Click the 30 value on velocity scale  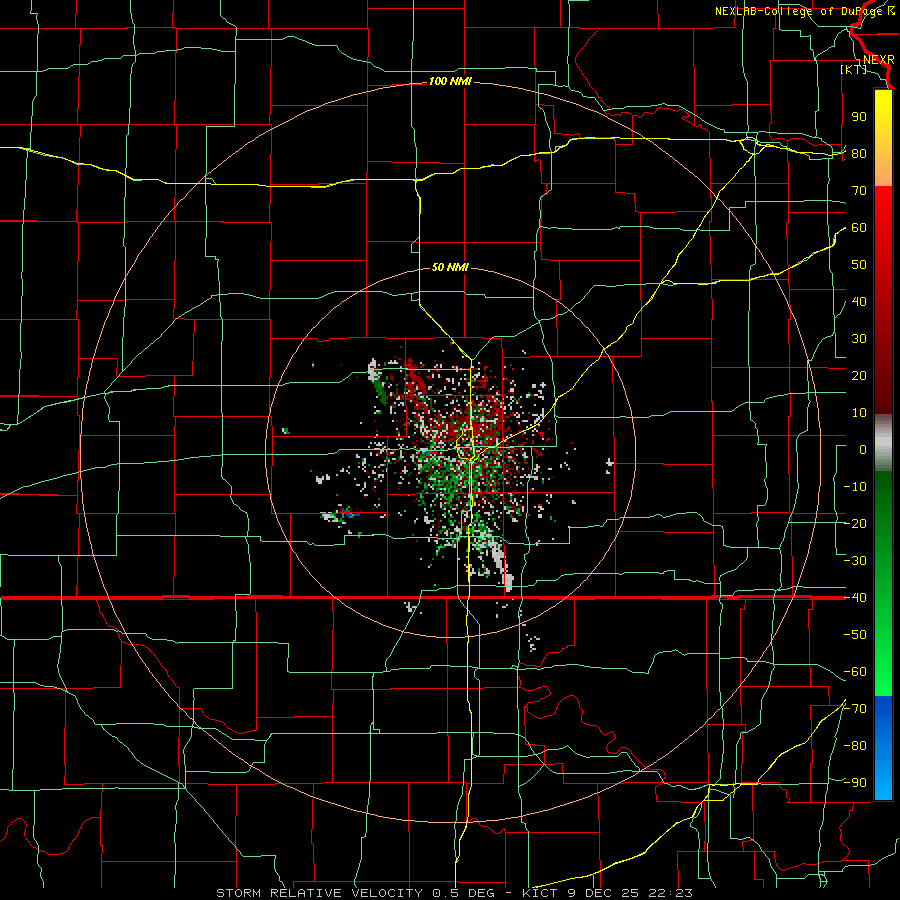[x=859, y=339]
